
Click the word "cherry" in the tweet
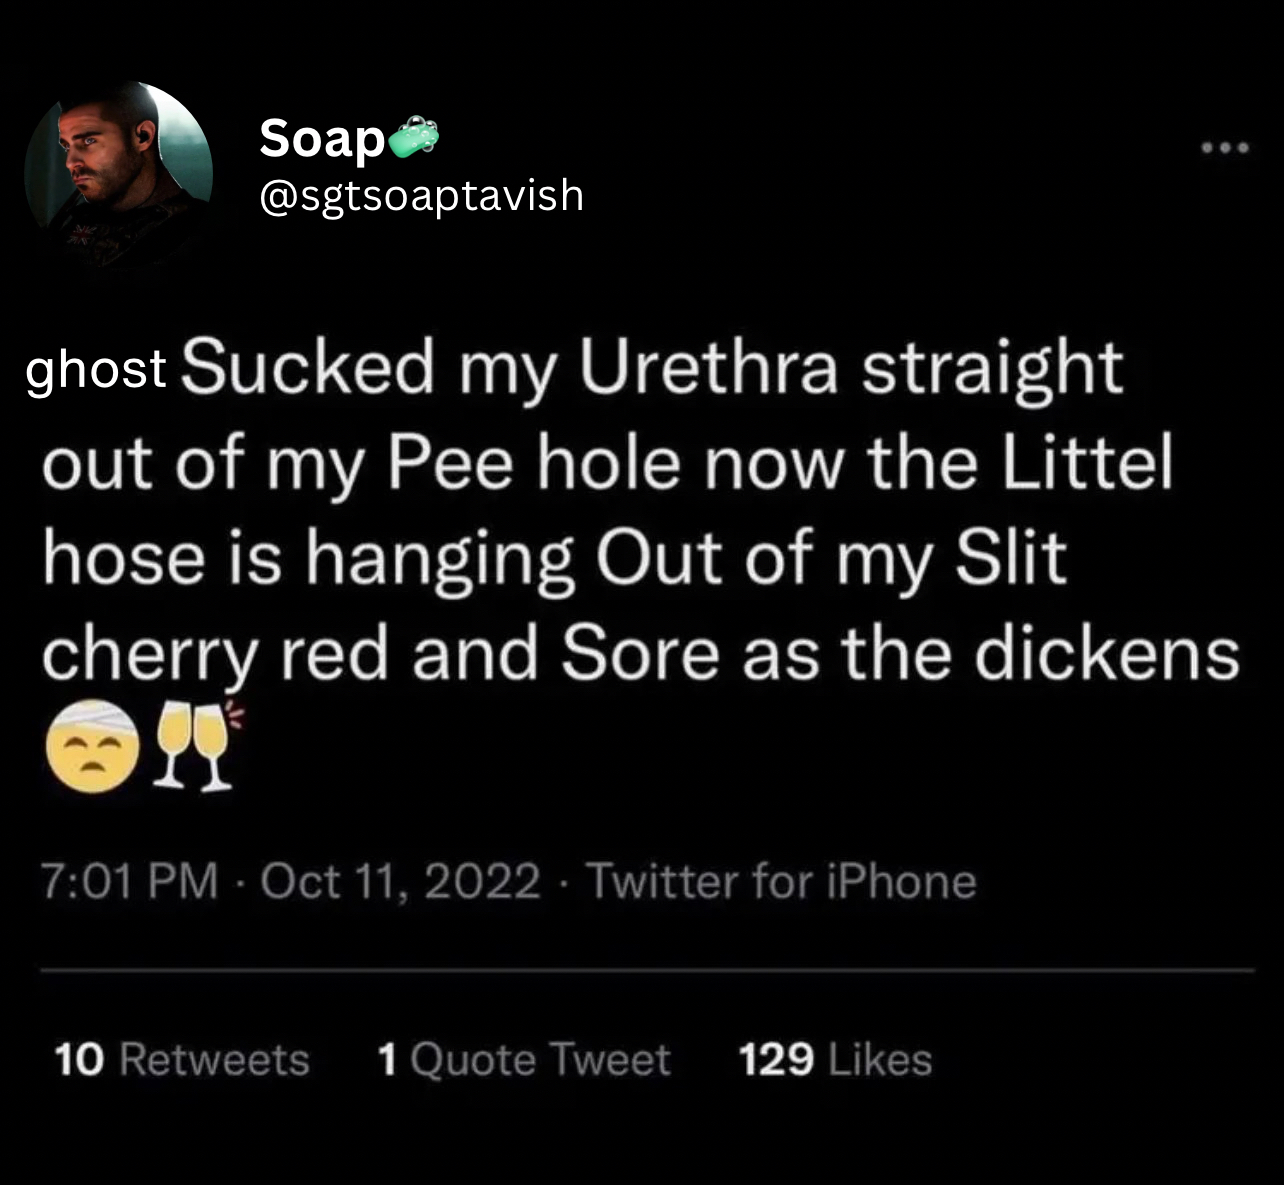[x=150, y=654]
